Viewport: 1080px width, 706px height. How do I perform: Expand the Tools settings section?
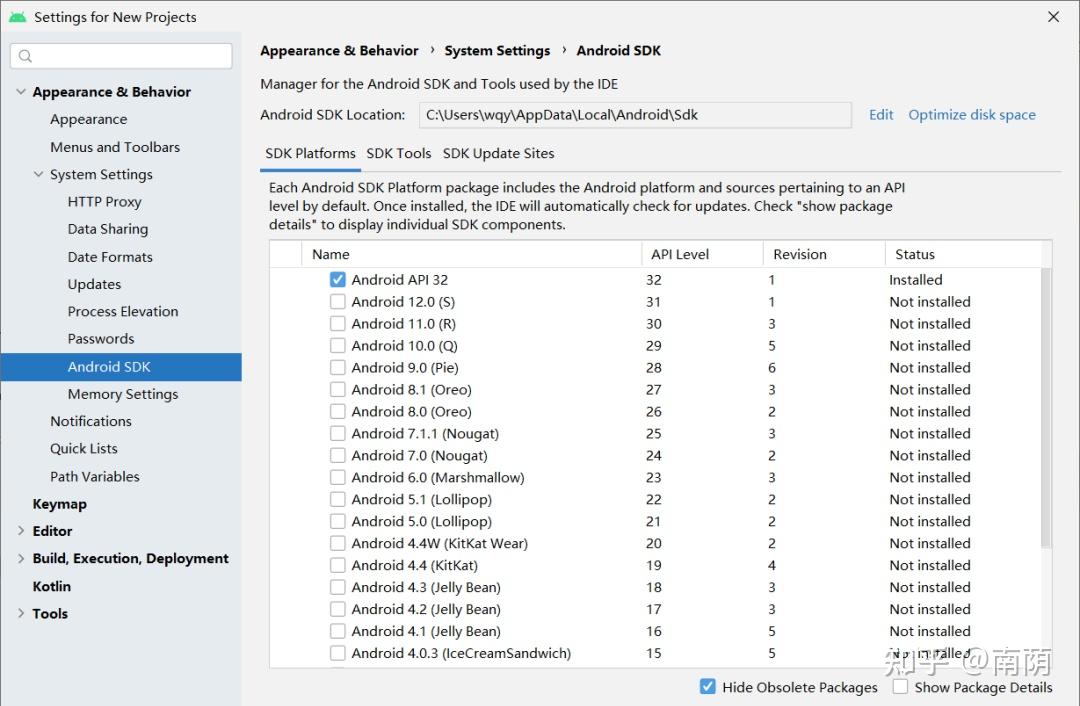coord(21,614)
